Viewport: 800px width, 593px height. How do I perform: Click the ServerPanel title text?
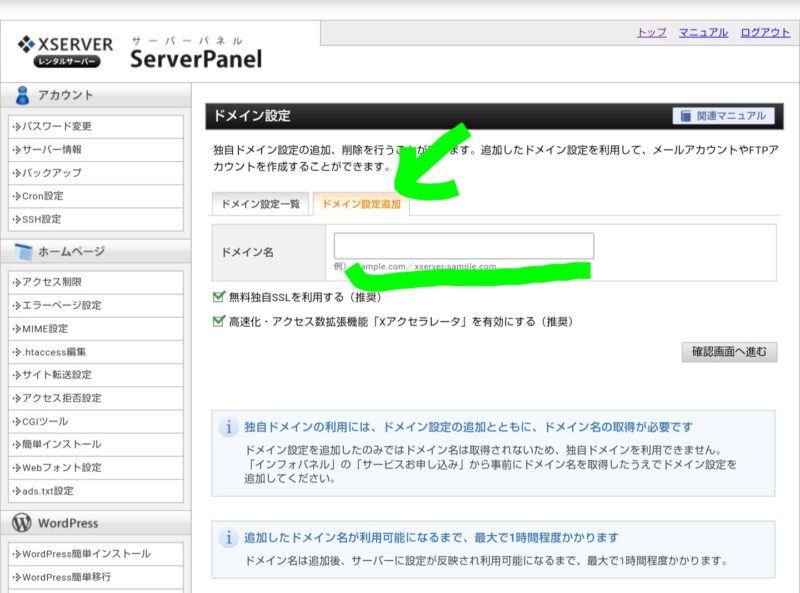pos(196,59)
